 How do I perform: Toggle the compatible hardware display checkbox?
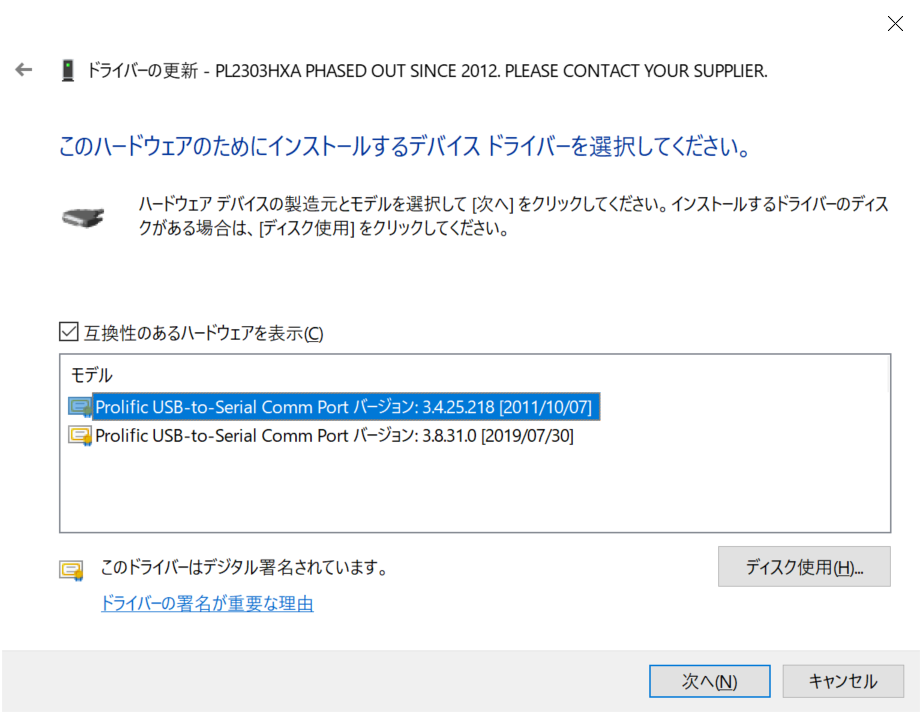tap(68, 331)
